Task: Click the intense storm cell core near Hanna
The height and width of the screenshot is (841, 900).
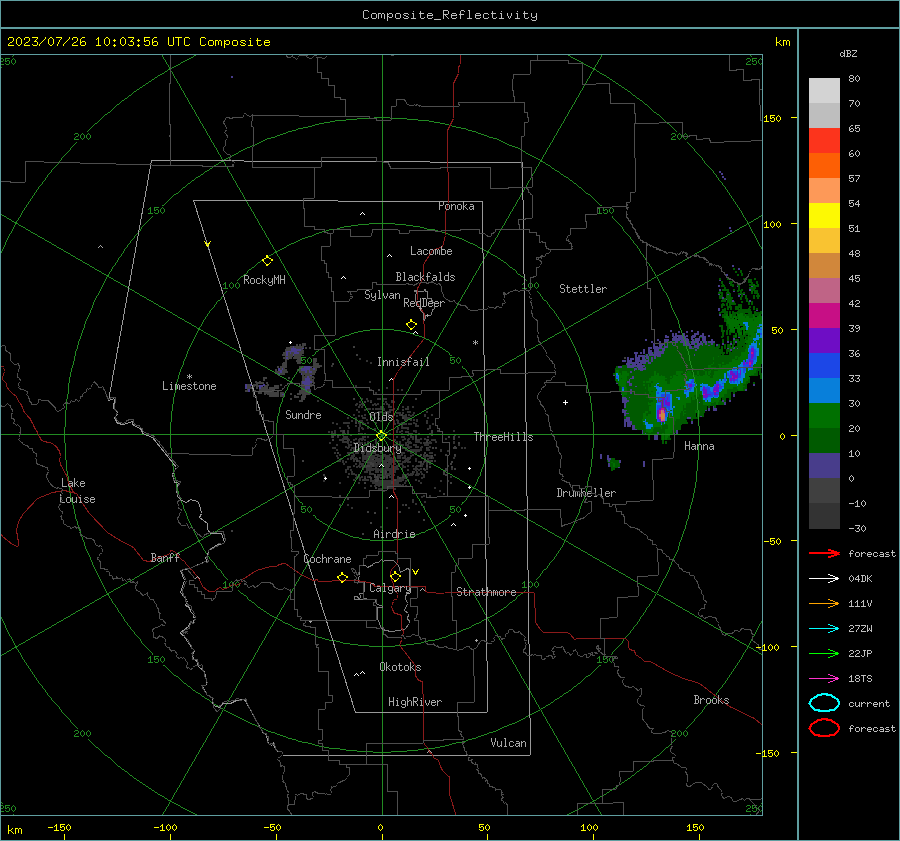Action: [x=662, y=413]
